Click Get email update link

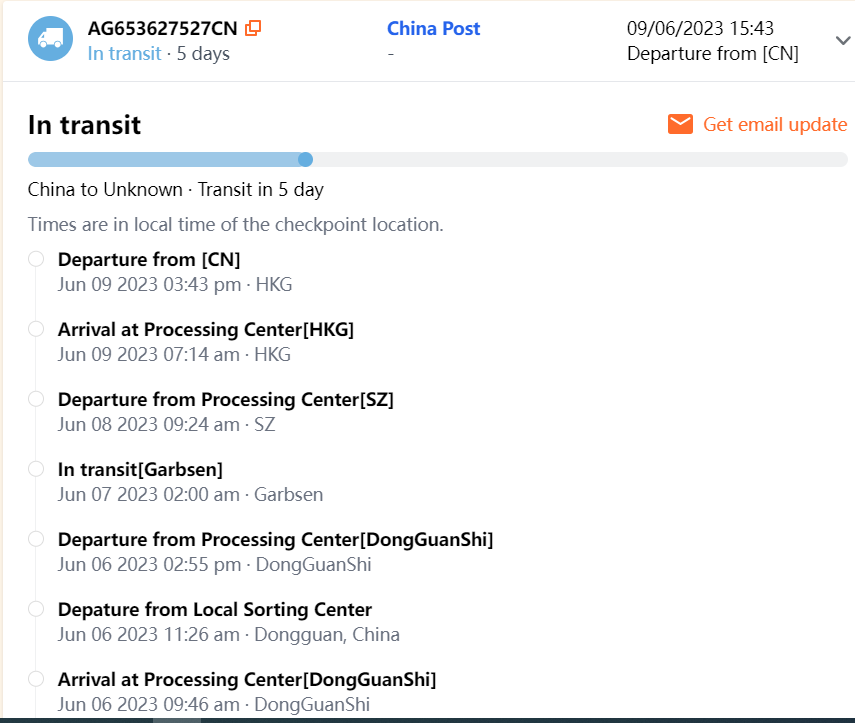tap(775, 124)
